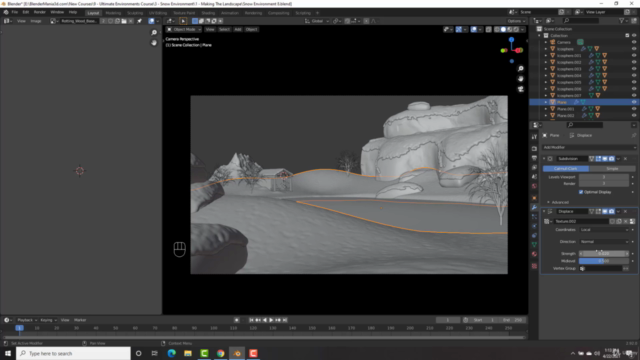The image size is (640, 360).
Task: Open Blender from Windows taskbar
Action: [237, 353]
